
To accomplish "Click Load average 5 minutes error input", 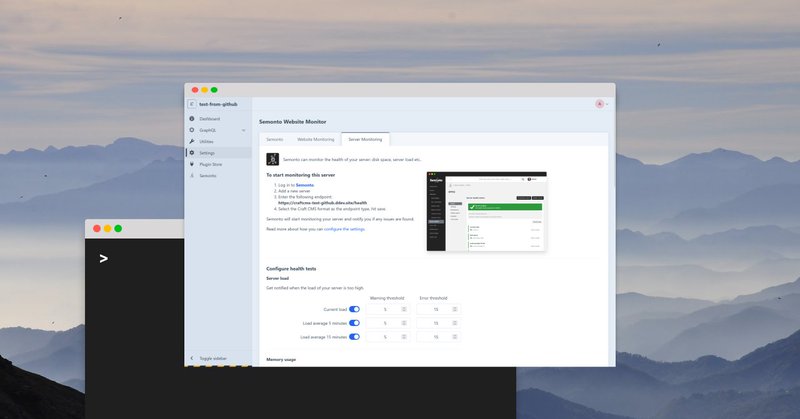I will coord(437,323).
